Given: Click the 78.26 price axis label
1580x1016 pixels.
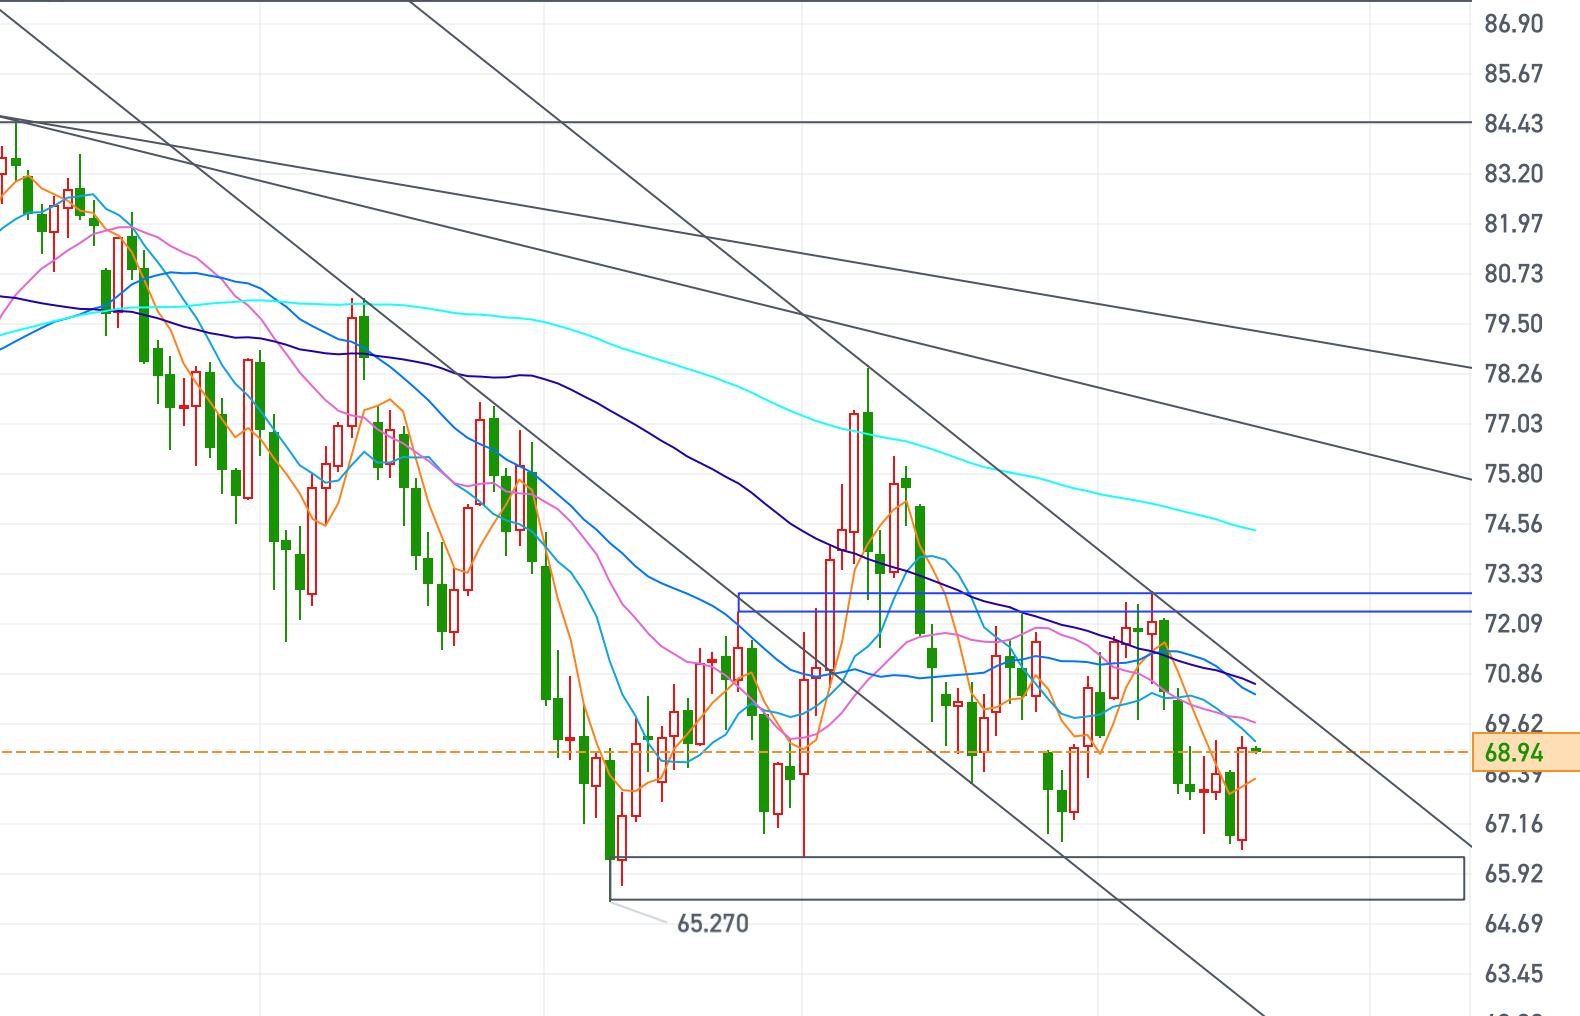Looking at the screenshot, I should pos(1513,374).
